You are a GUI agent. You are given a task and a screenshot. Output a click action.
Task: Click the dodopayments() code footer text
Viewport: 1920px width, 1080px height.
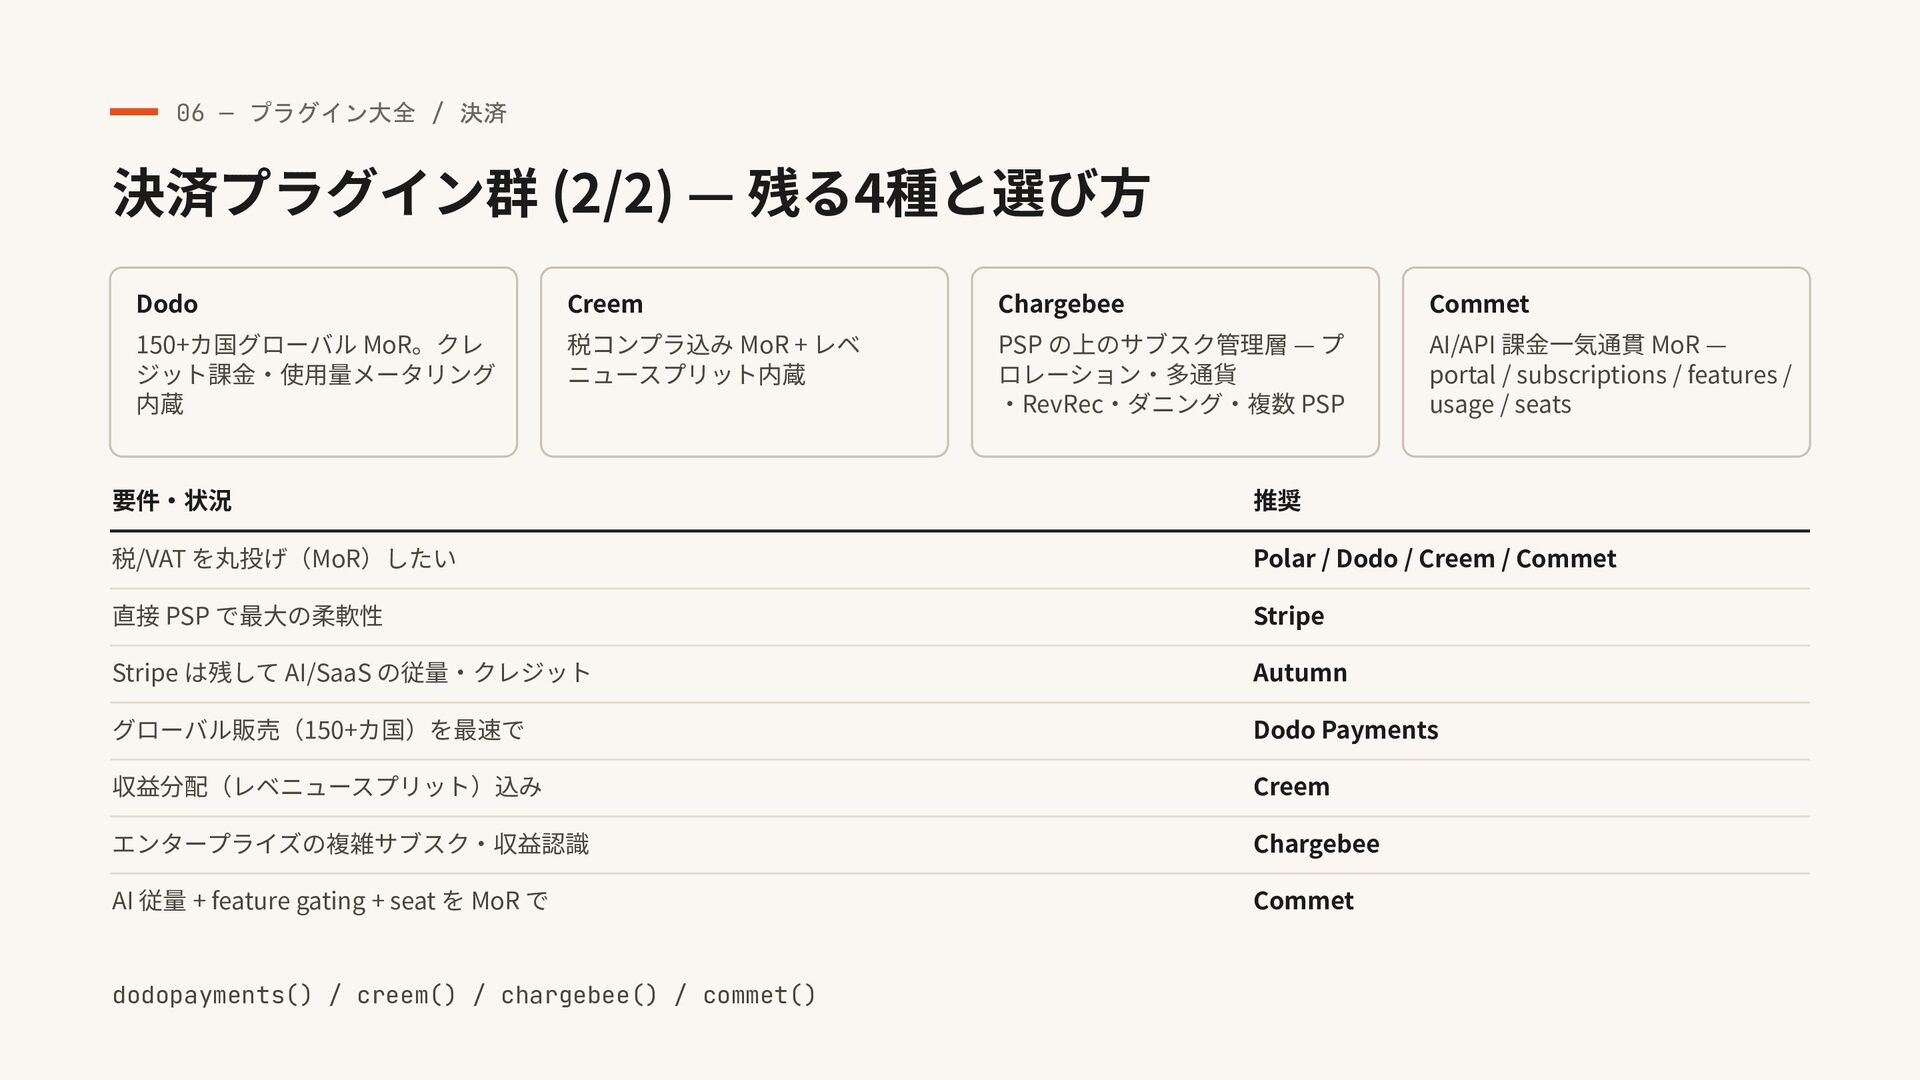(464, 995)
